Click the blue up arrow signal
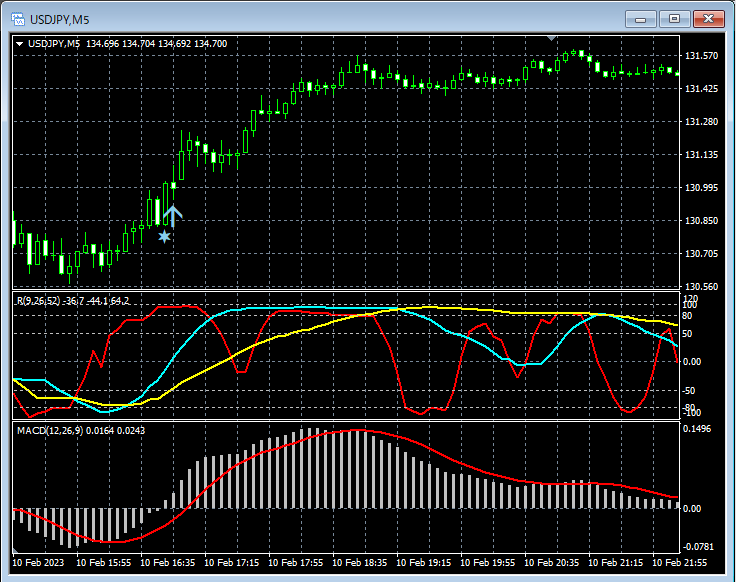The image size is (737, 582). tap(172, 216)
